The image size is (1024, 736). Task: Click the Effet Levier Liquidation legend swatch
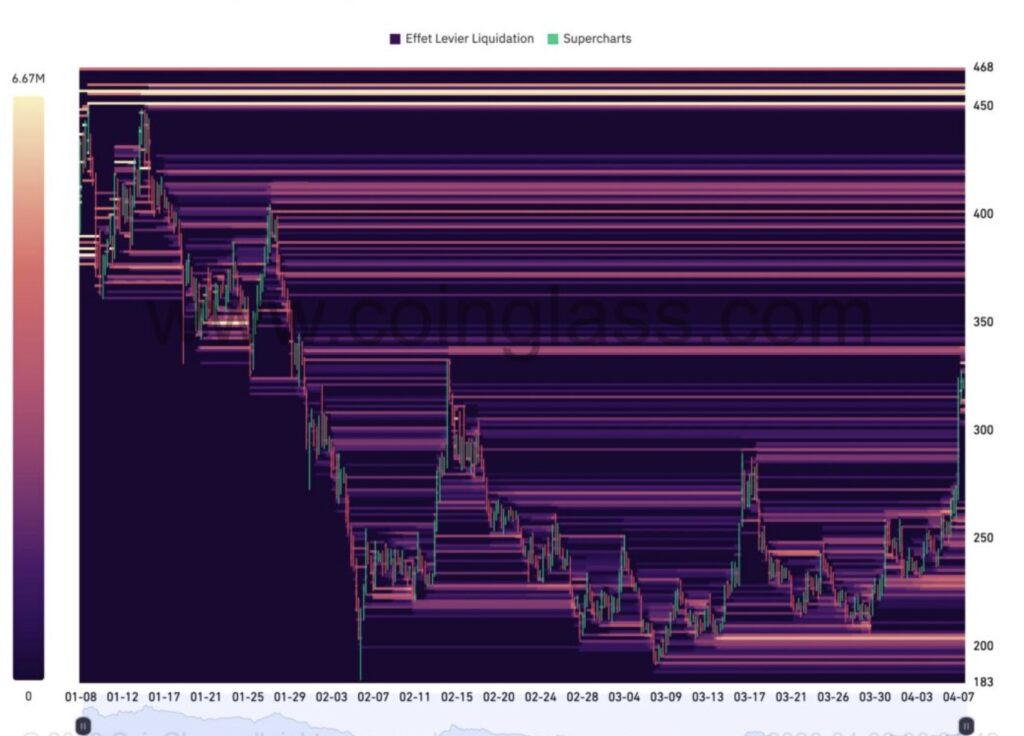point(393,39)
